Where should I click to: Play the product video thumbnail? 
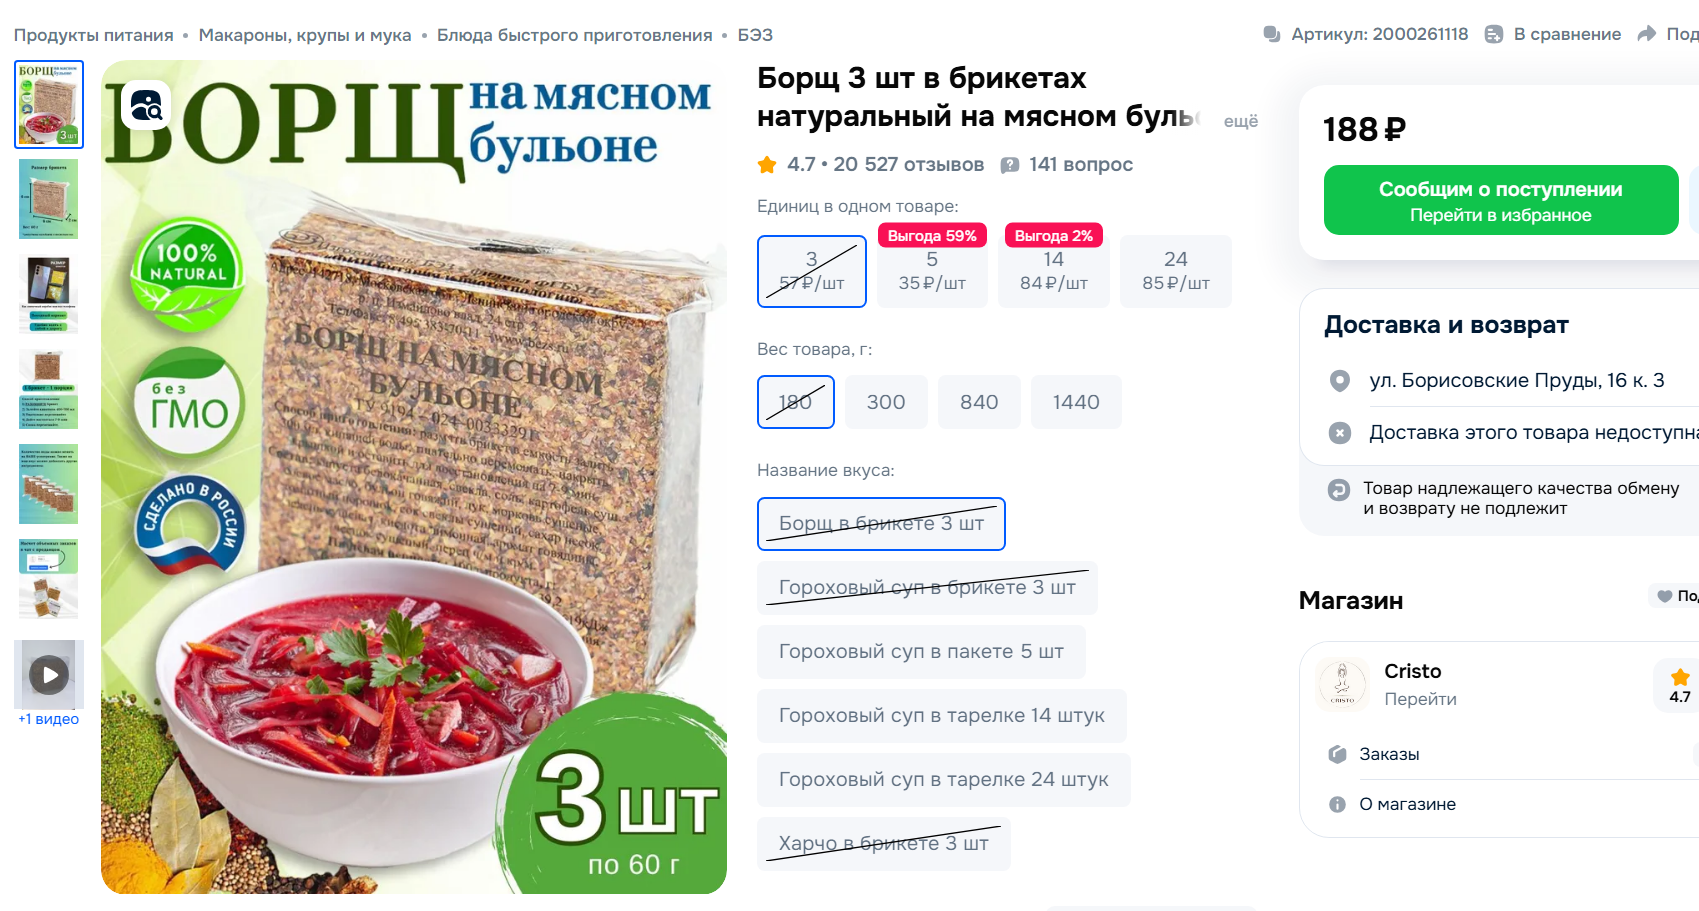coord(49,675)
